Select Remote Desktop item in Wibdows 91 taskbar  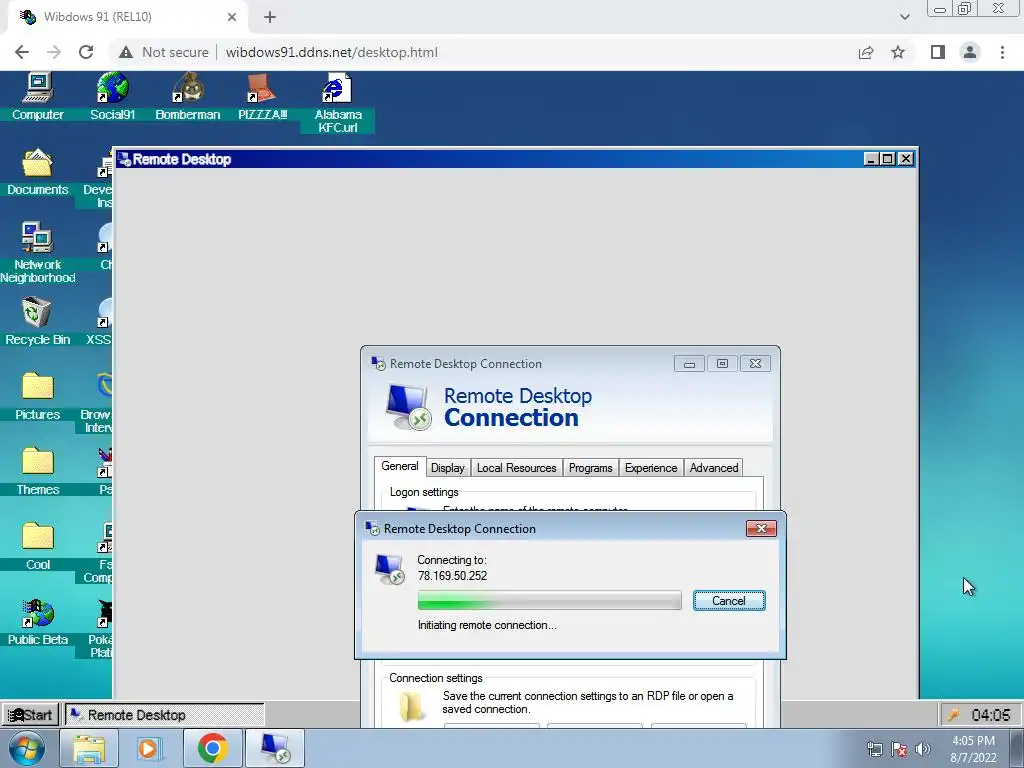tap(165, 715)
